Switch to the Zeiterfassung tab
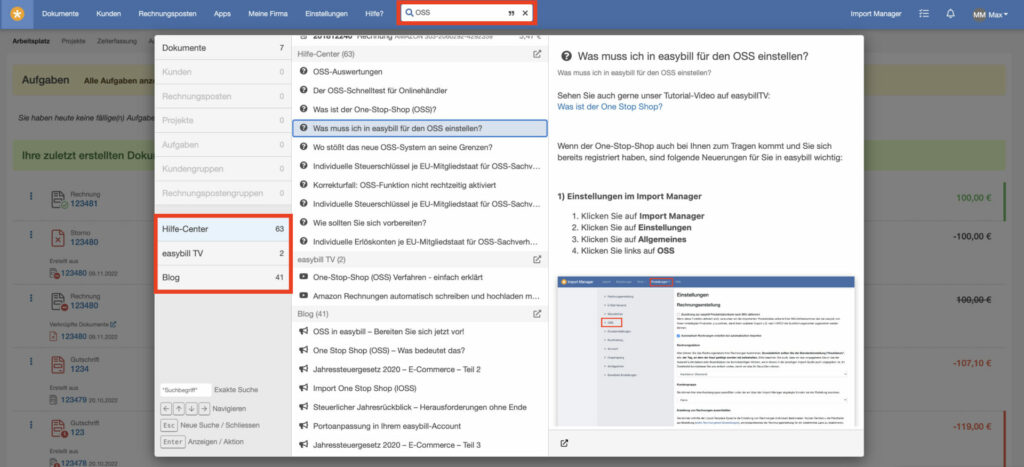Viewport: 1024px width, 467px height. coord(116,40)
